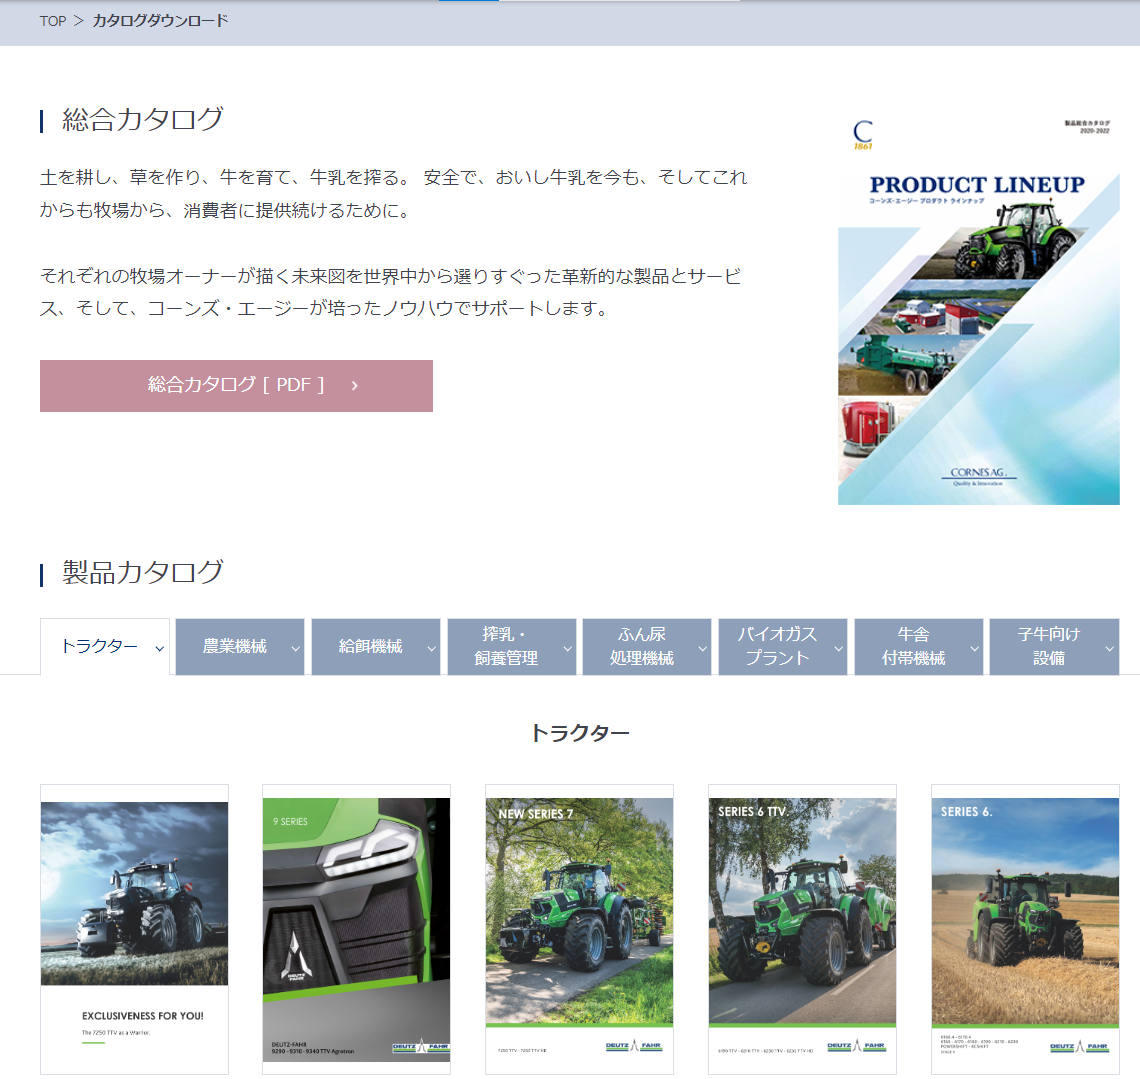Select the 搾乳・飼養管理 tab
The height and width of the screenshot is (1079, 1140).
click(512, 646)
